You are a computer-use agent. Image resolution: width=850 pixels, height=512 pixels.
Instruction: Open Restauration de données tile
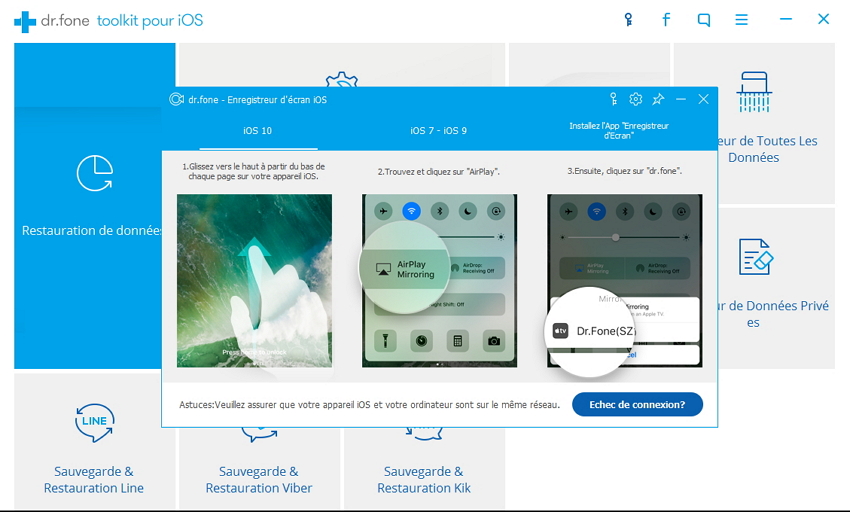point(88,206)
